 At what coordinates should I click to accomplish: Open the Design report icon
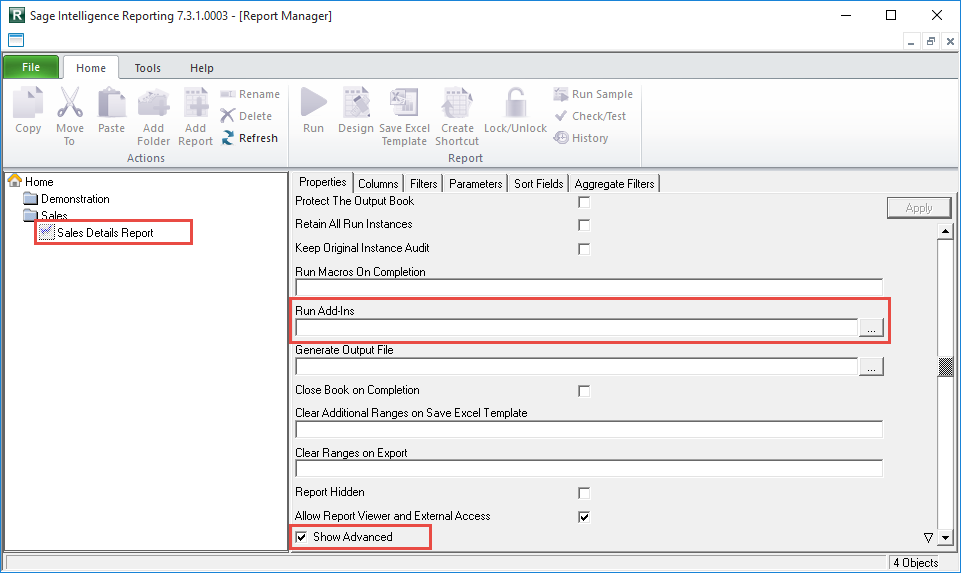(x=356, y=102)
